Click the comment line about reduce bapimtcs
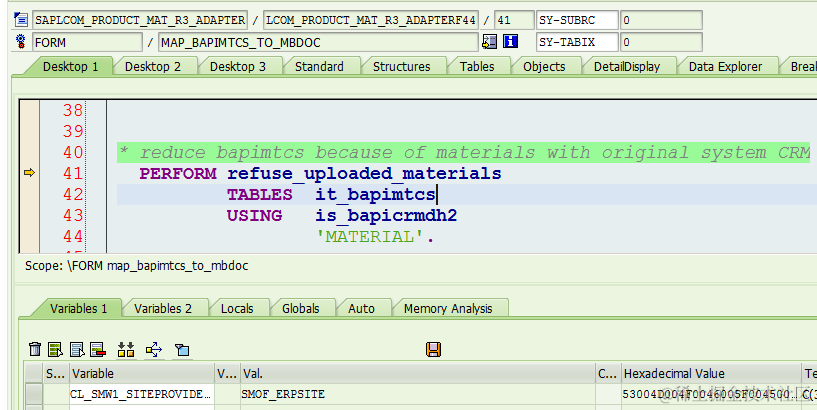This screenshot has width=817, height=410. tap(464, 153)
